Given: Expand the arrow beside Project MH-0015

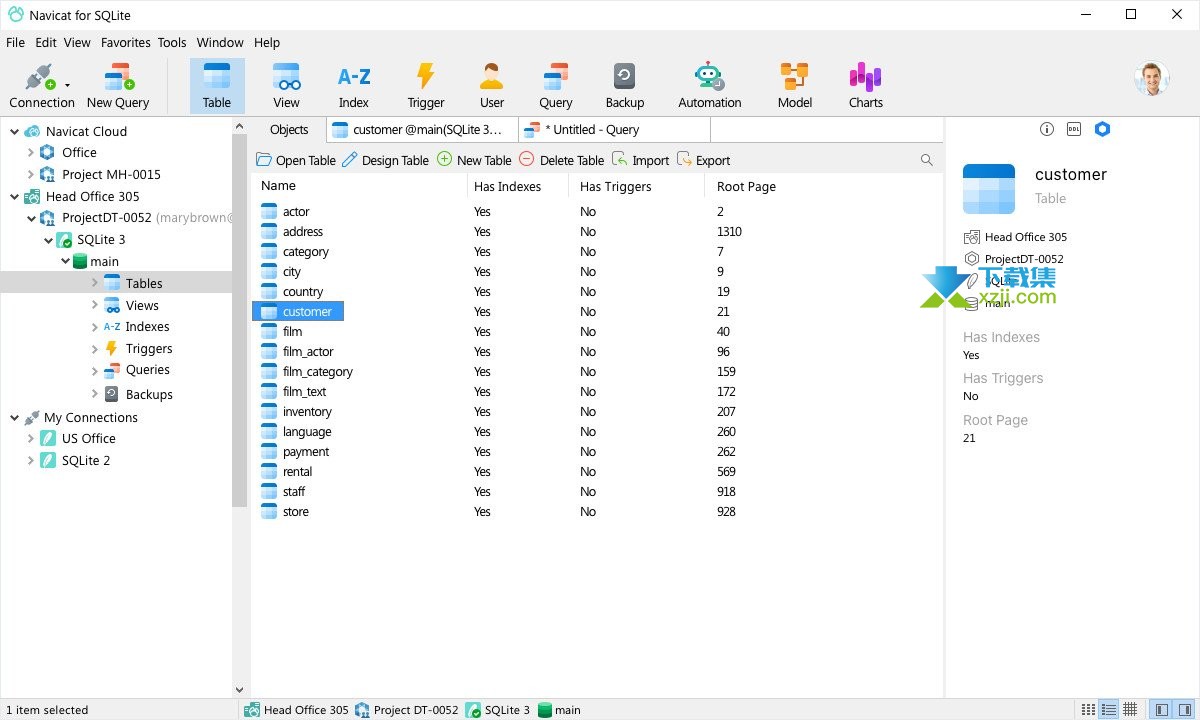Looking at the screenshot, I should click(x=31, y=174).
